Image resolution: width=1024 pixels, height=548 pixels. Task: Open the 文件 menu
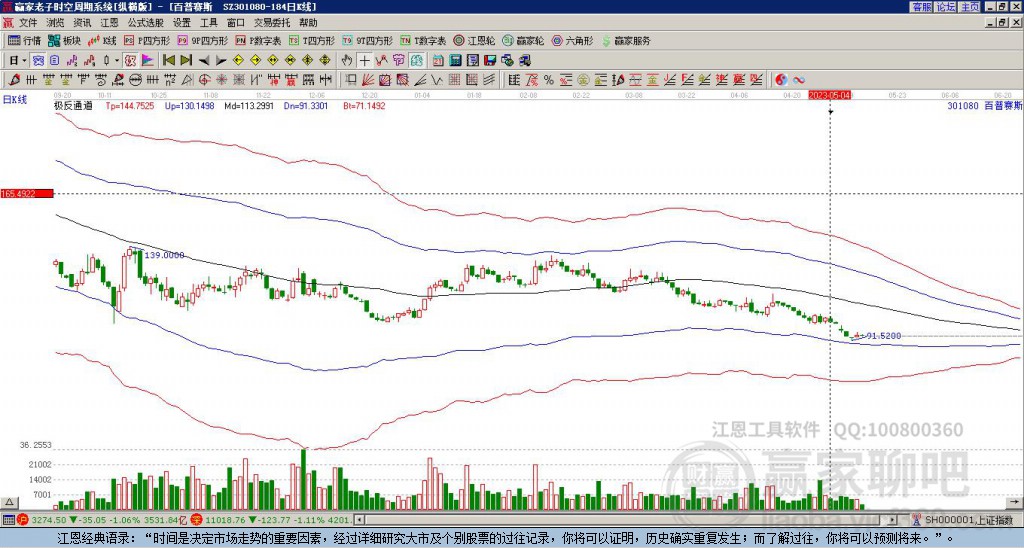[x=28, y=23]
